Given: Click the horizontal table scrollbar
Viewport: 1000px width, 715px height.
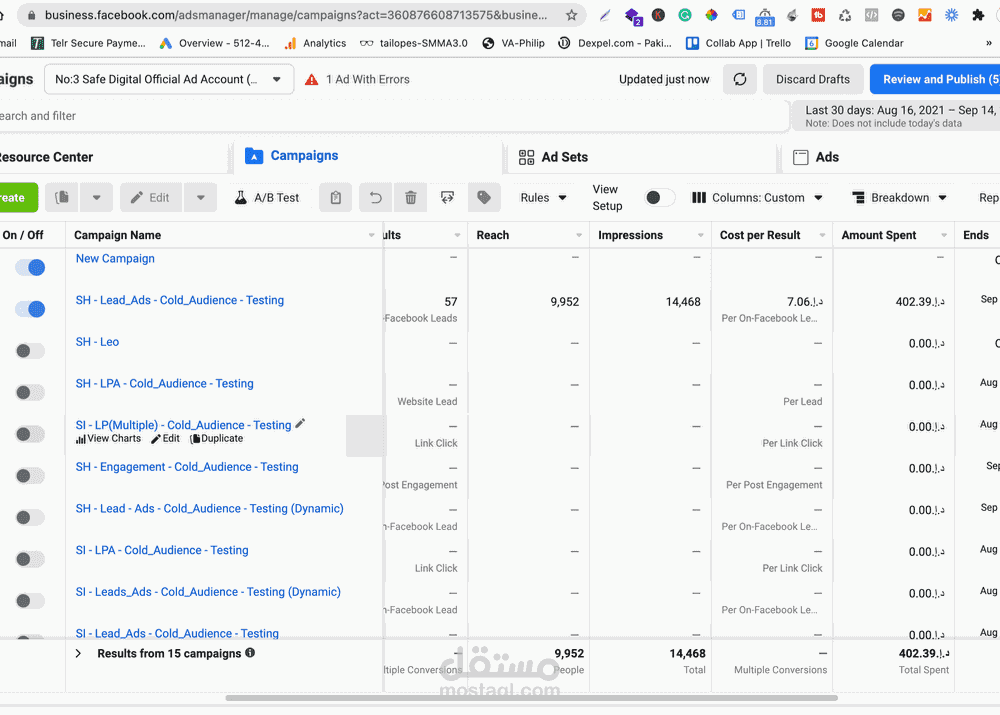Looking at the screenshot, I should pyautogui.click(x=531, y=698).
